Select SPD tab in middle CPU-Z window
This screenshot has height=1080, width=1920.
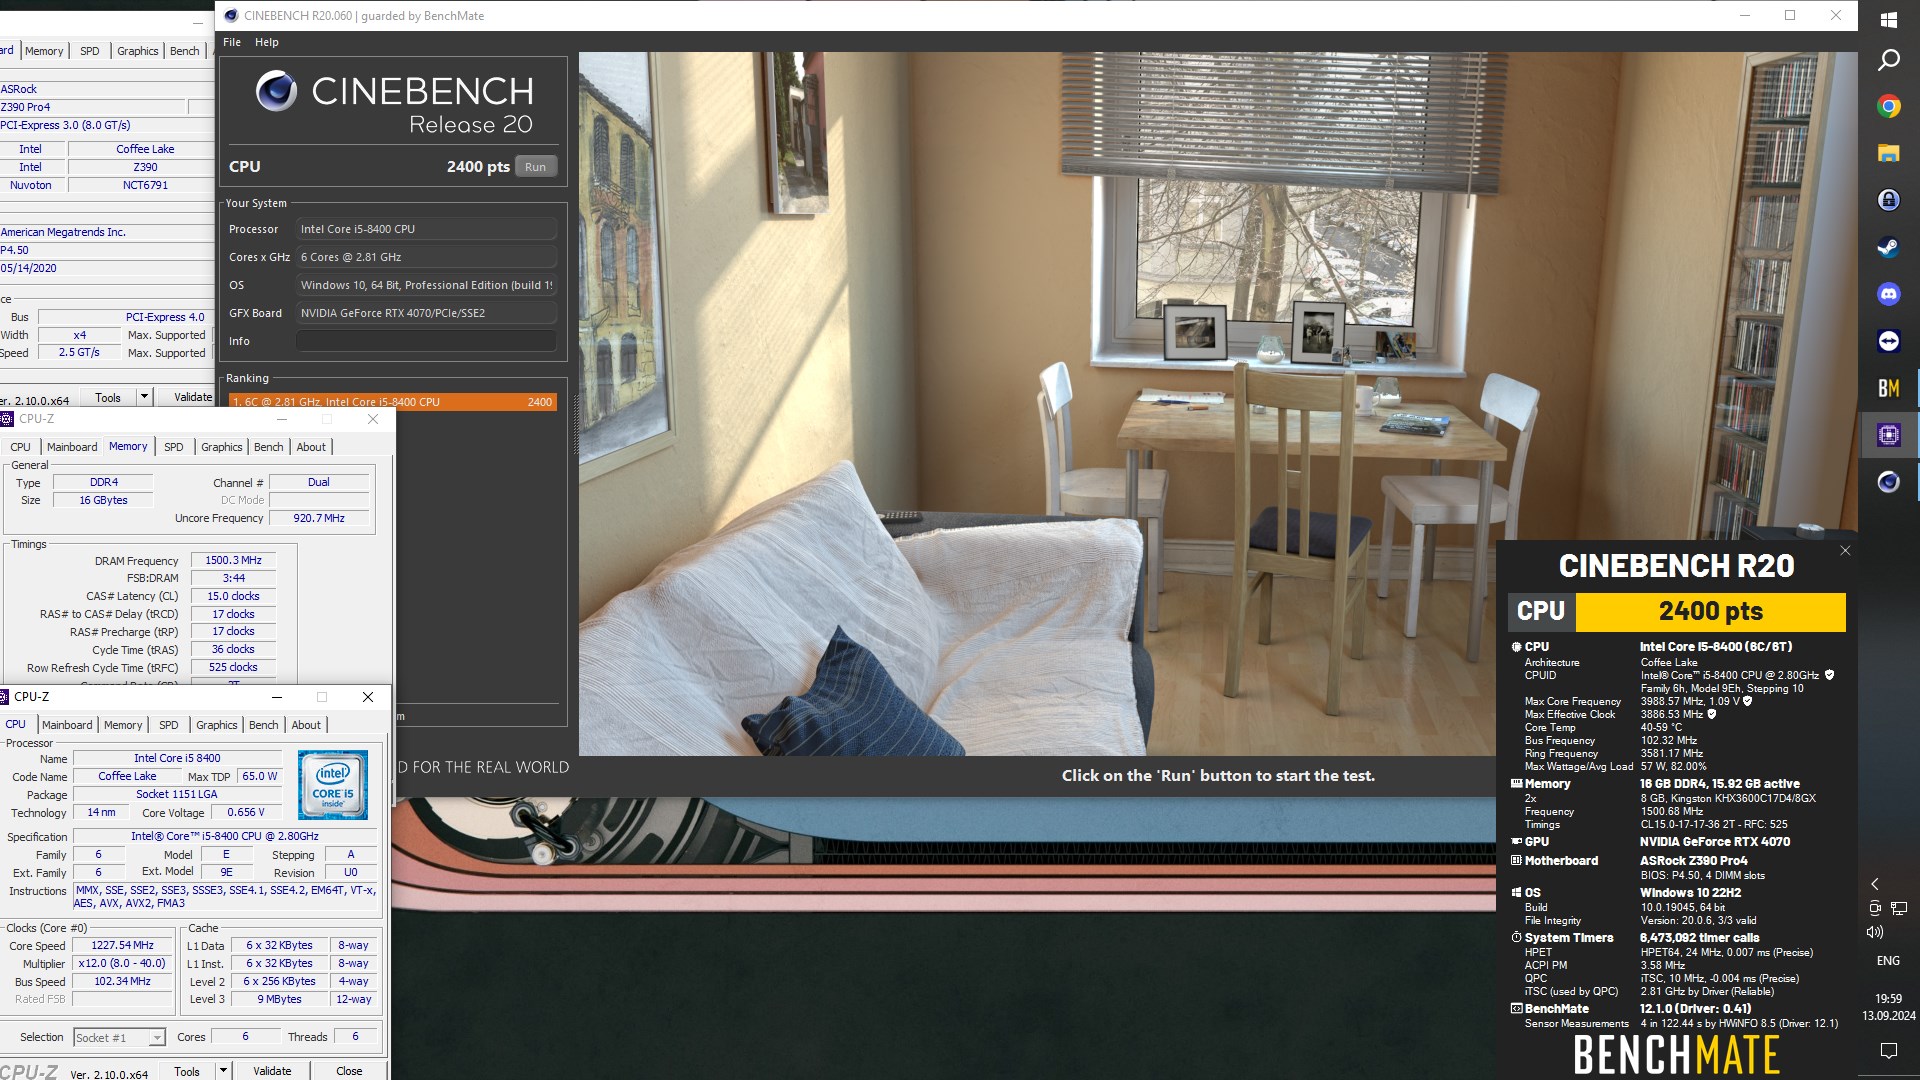(x=174, y=447)
